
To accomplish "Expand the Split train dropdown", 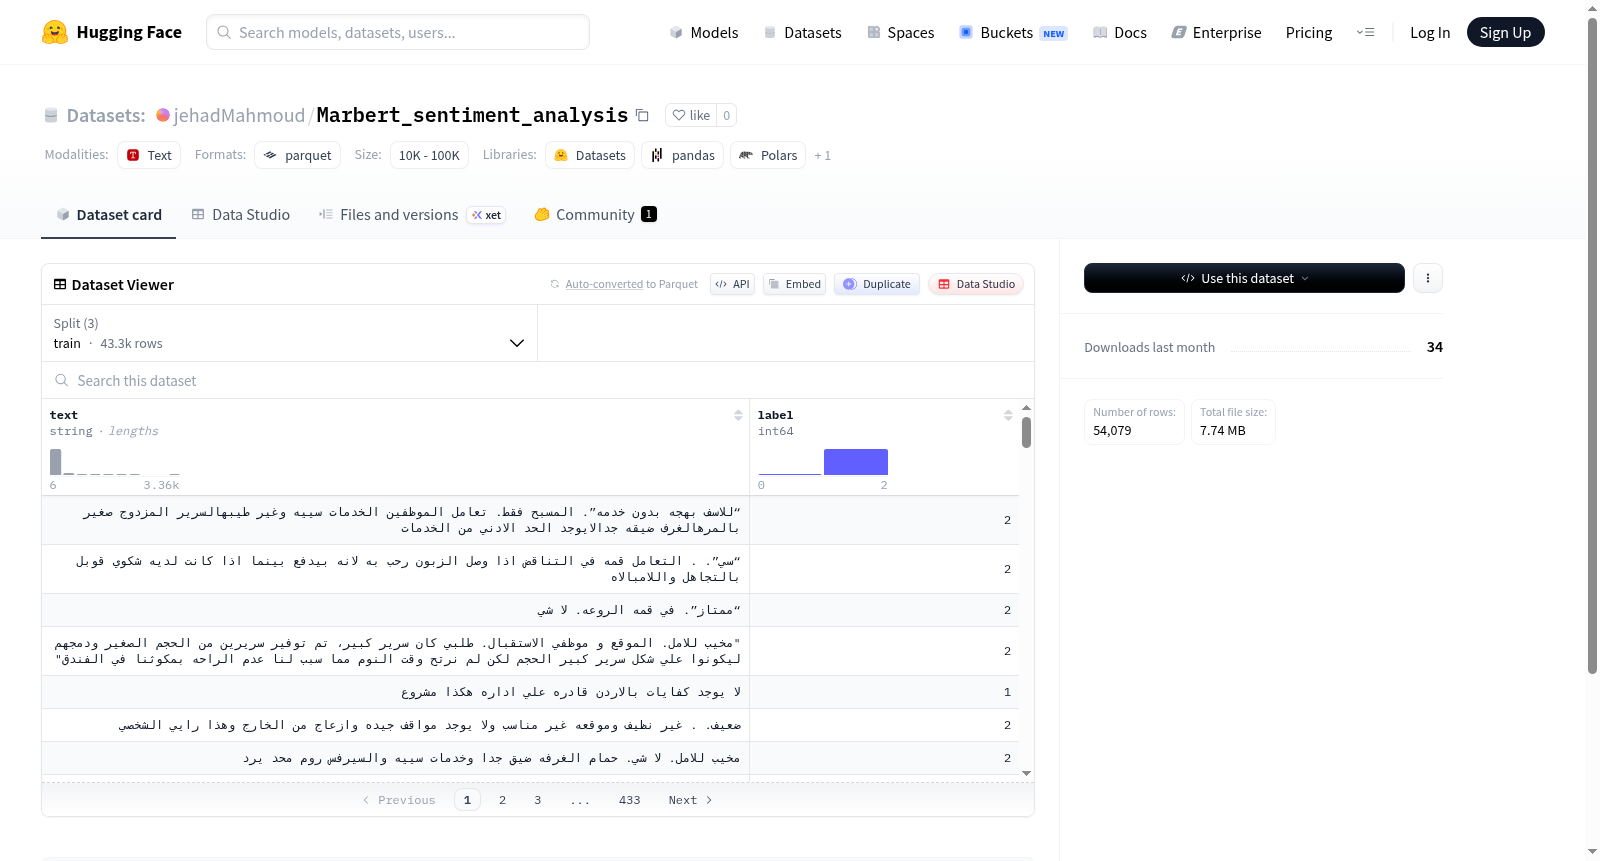I will tap(289, 333).
